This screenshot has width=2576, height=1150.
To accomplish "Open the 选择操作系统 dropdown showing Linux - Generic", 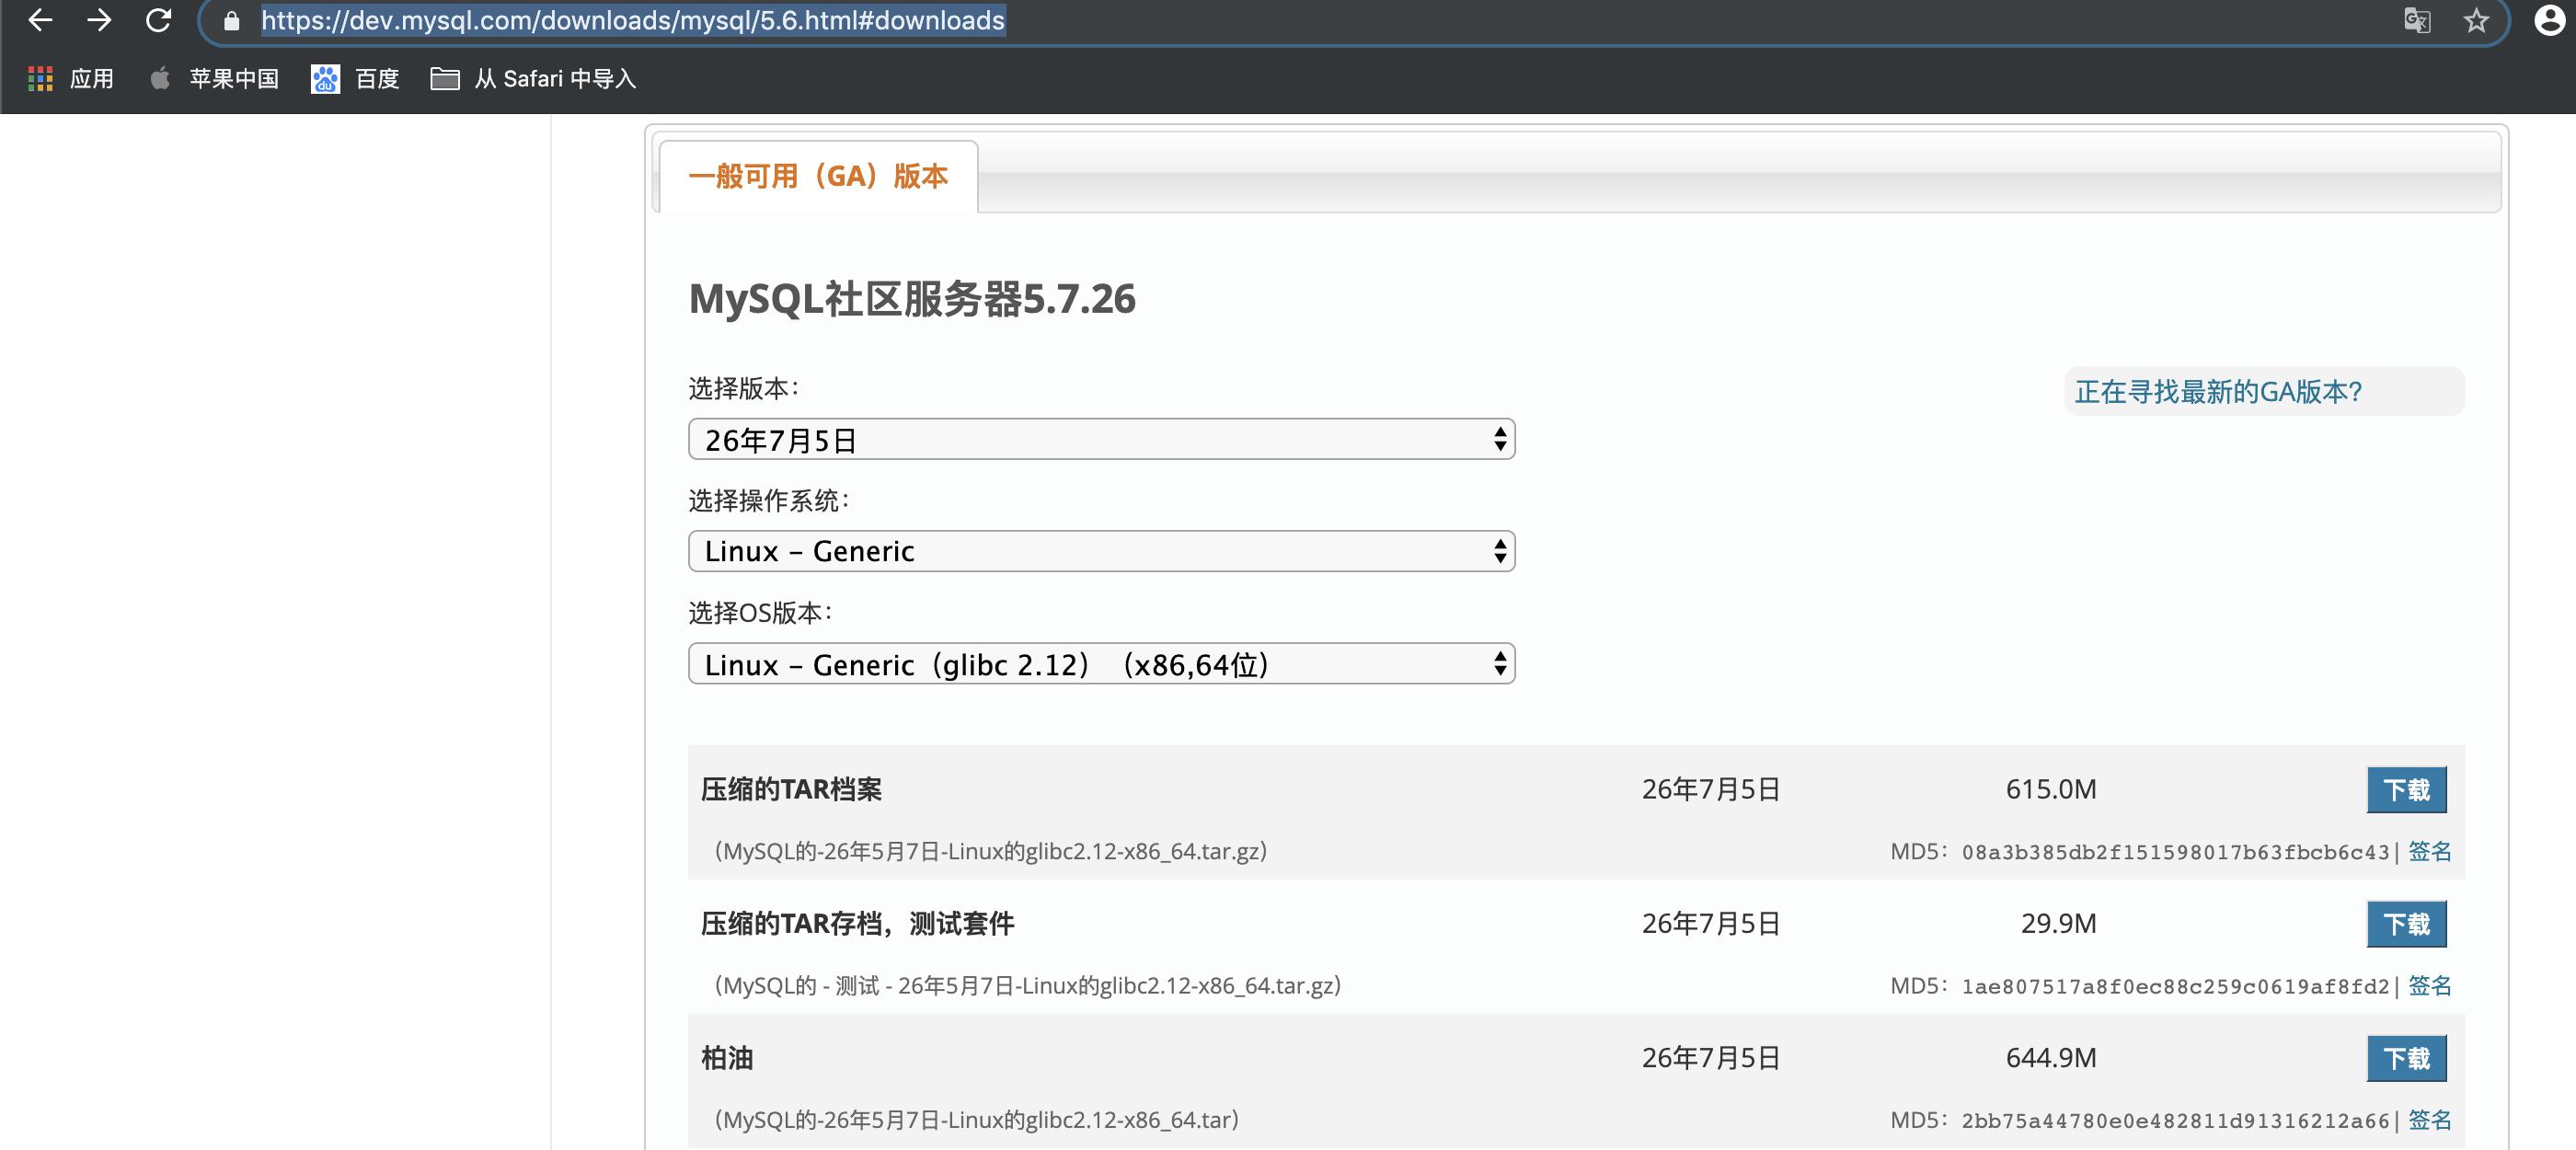I will click(x=1101, y=551).
